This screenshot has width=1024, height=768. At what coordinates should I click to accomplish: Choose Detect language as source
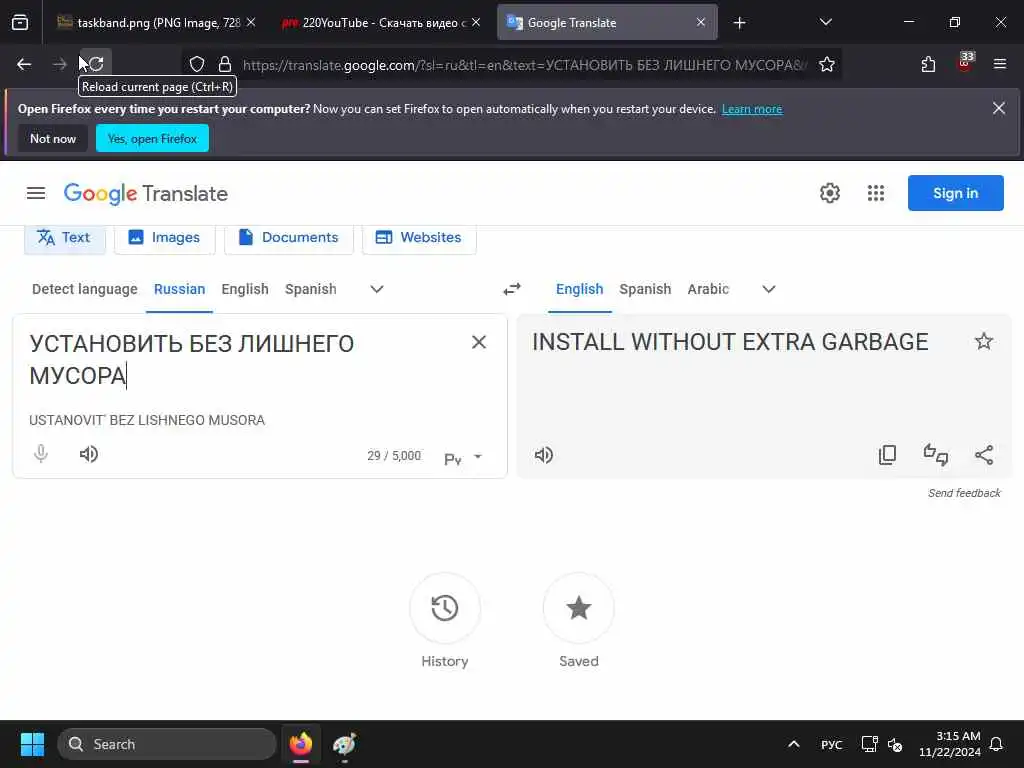click(x=85, y=289)
